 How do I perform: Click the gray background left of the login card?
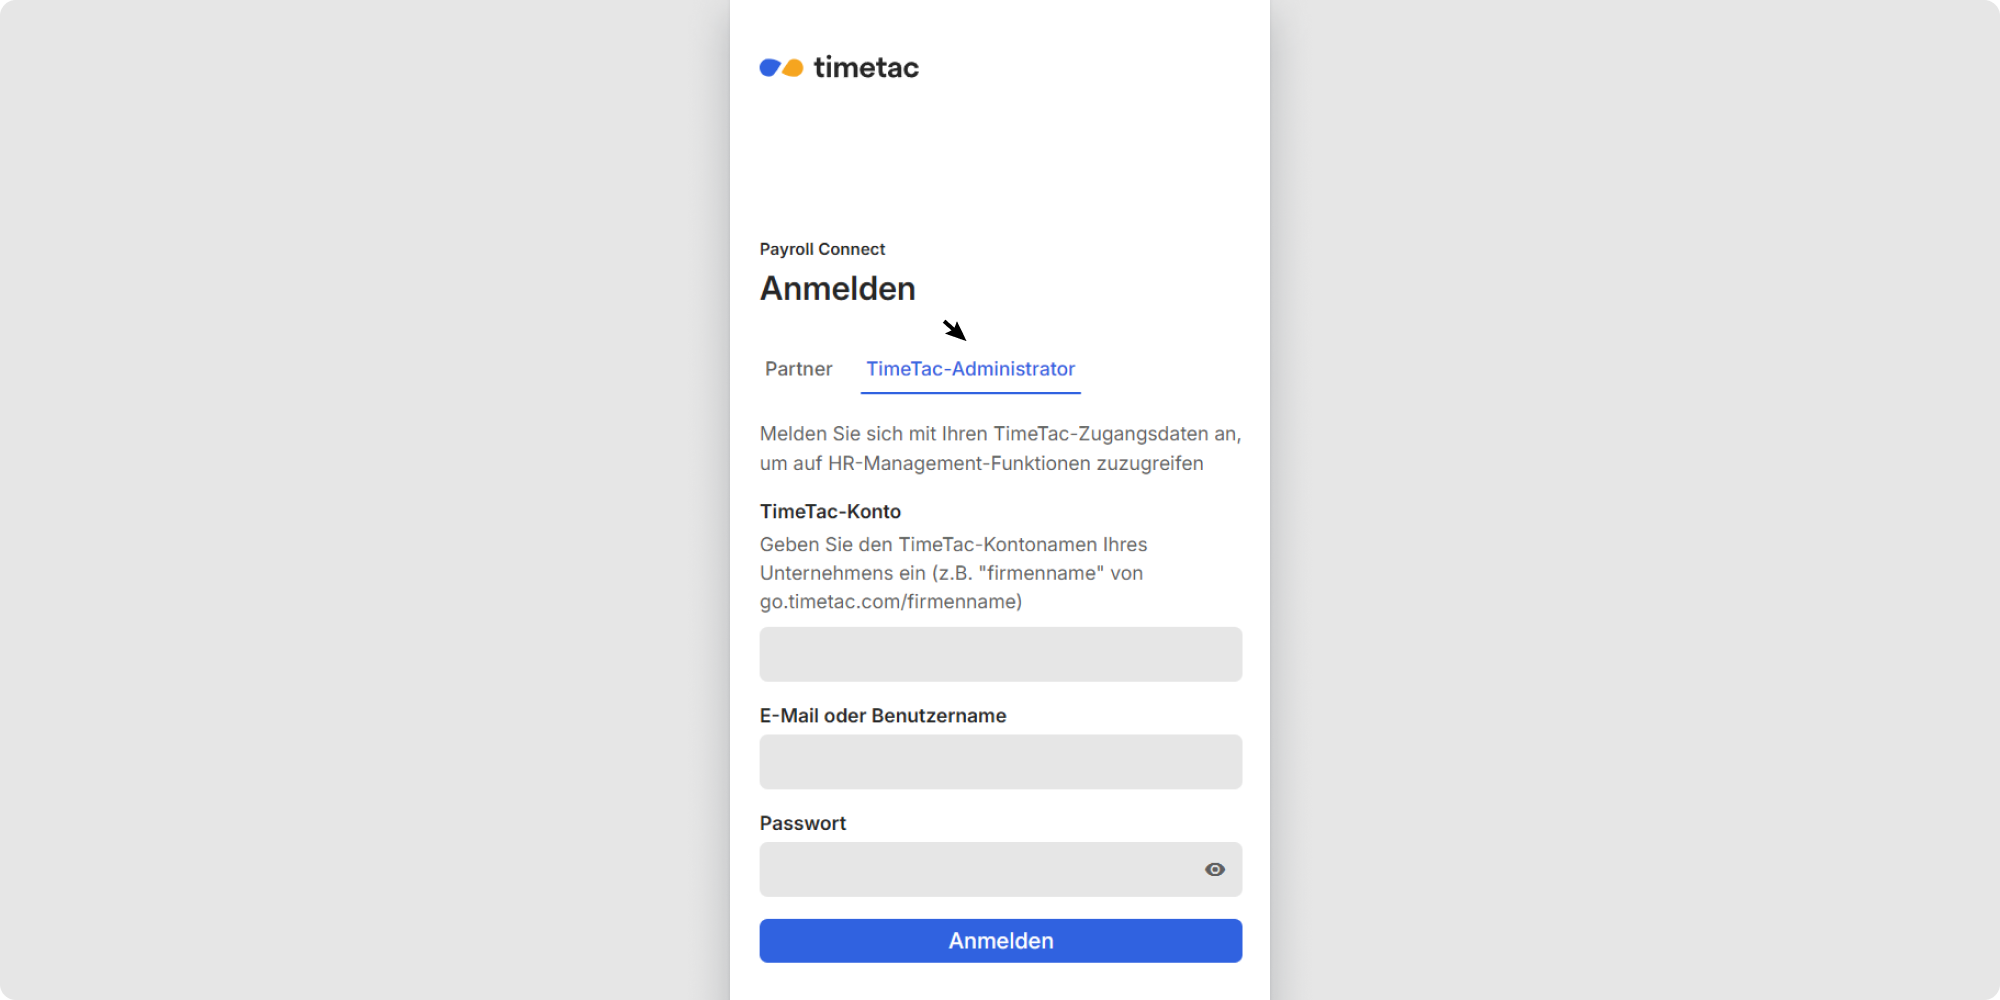(x=360, y=500)
